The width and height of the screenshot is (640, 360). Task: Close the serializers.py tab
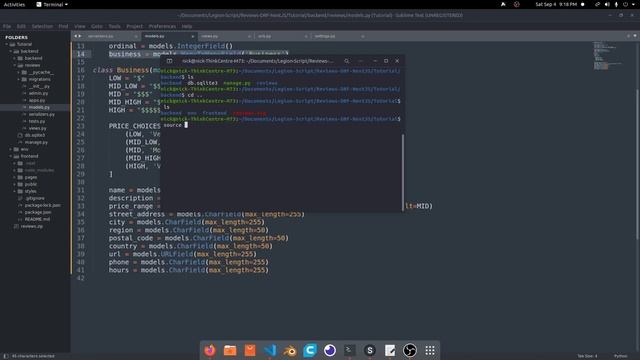click(x=136, y=36)
